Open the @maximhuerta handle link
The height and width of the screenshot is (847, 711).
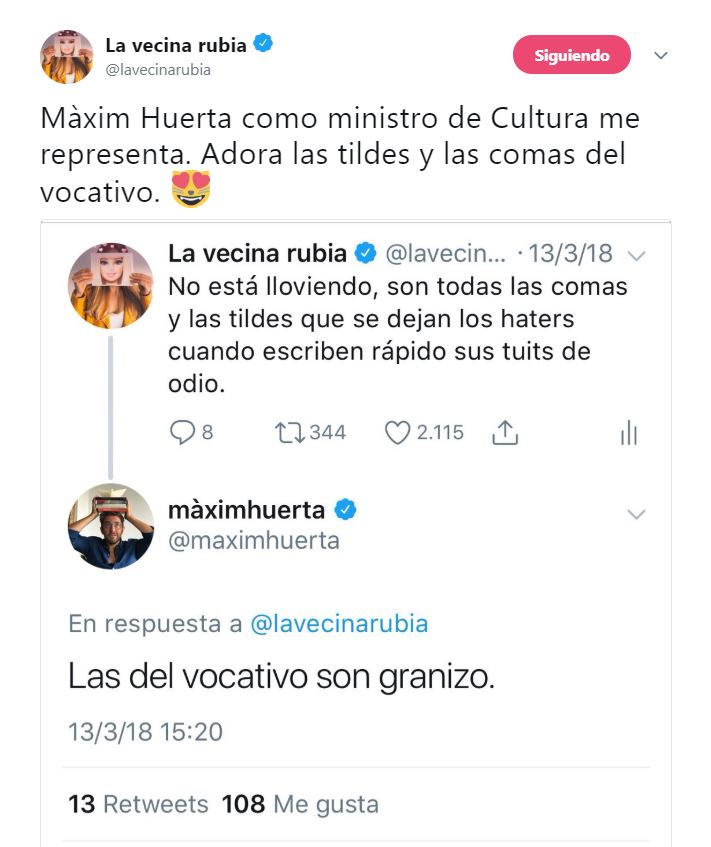click(x=254, y=541)
